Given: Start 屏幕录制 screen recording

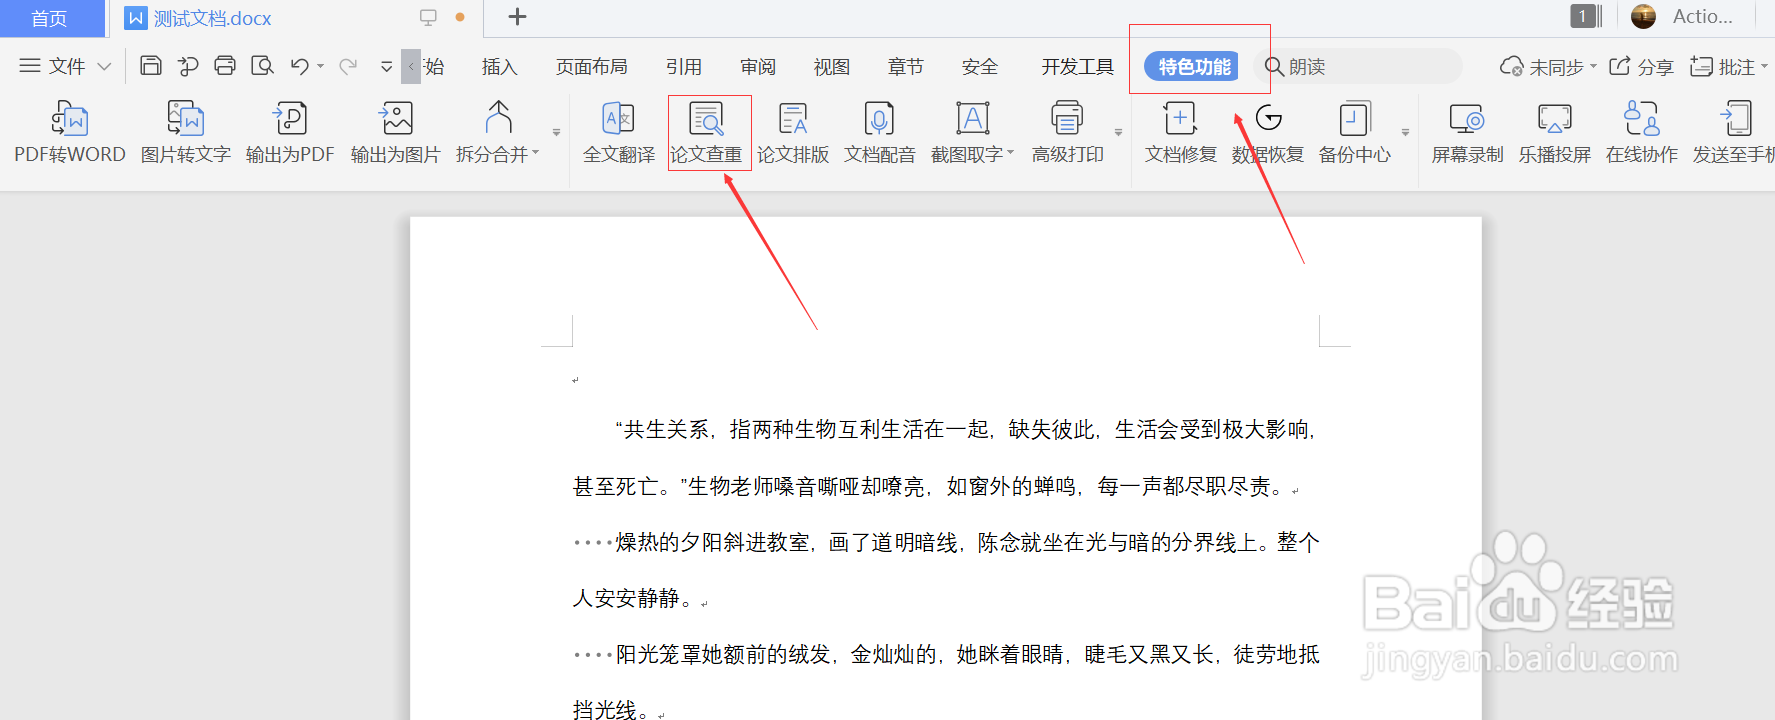Looking at the screenshot, I should click(1468, 132).
